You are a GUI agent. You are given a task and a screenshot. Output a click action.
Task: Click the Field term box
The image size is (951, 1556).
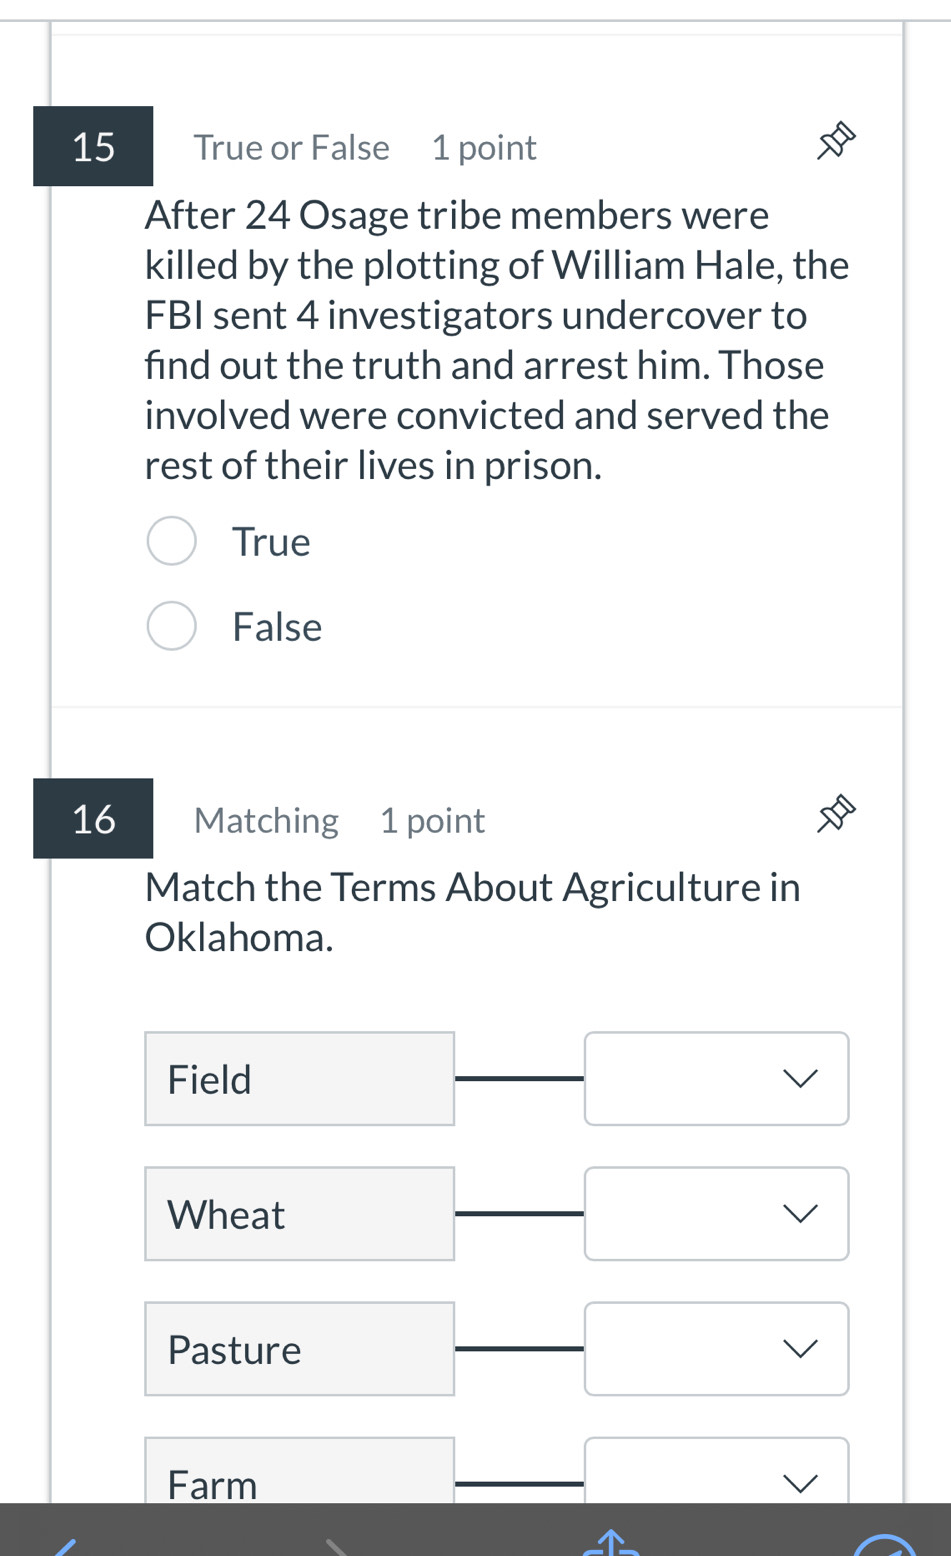click(299, 1079)
